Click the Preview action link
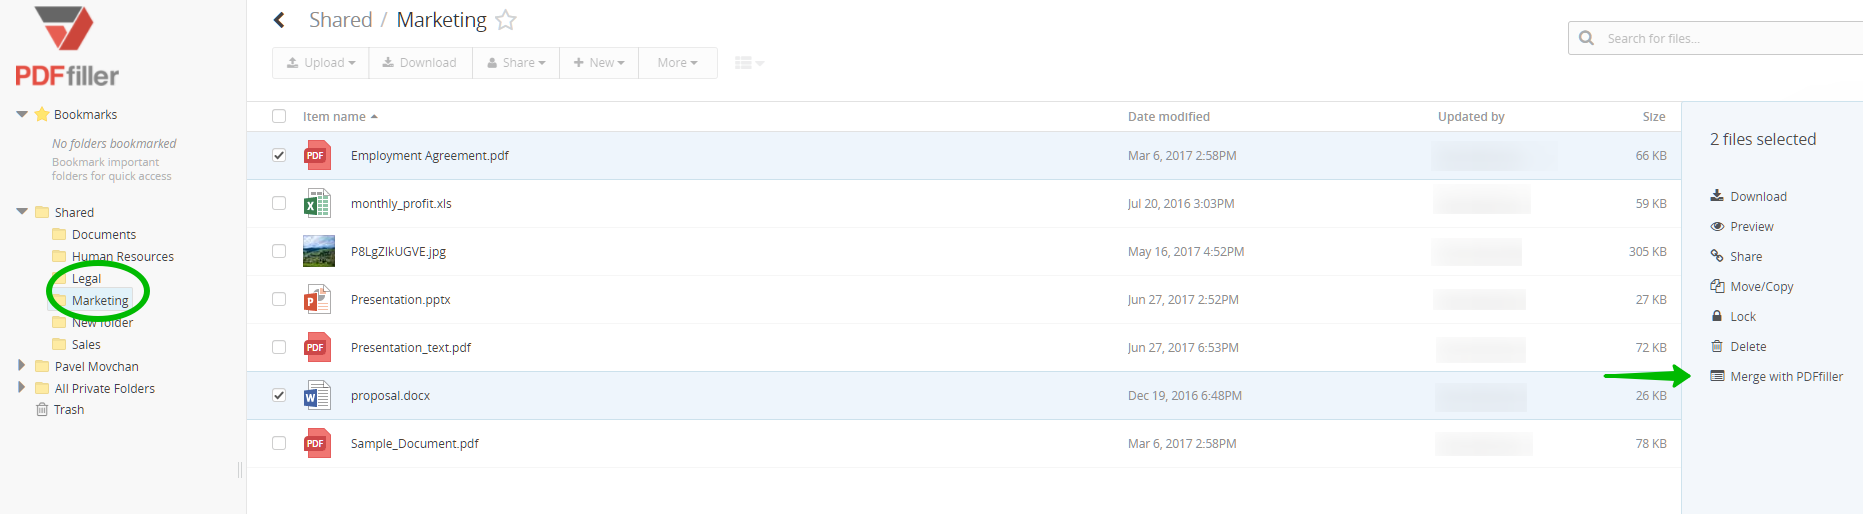The image size is (1863, 514). pyautogui.click(x=1752, y=226)
